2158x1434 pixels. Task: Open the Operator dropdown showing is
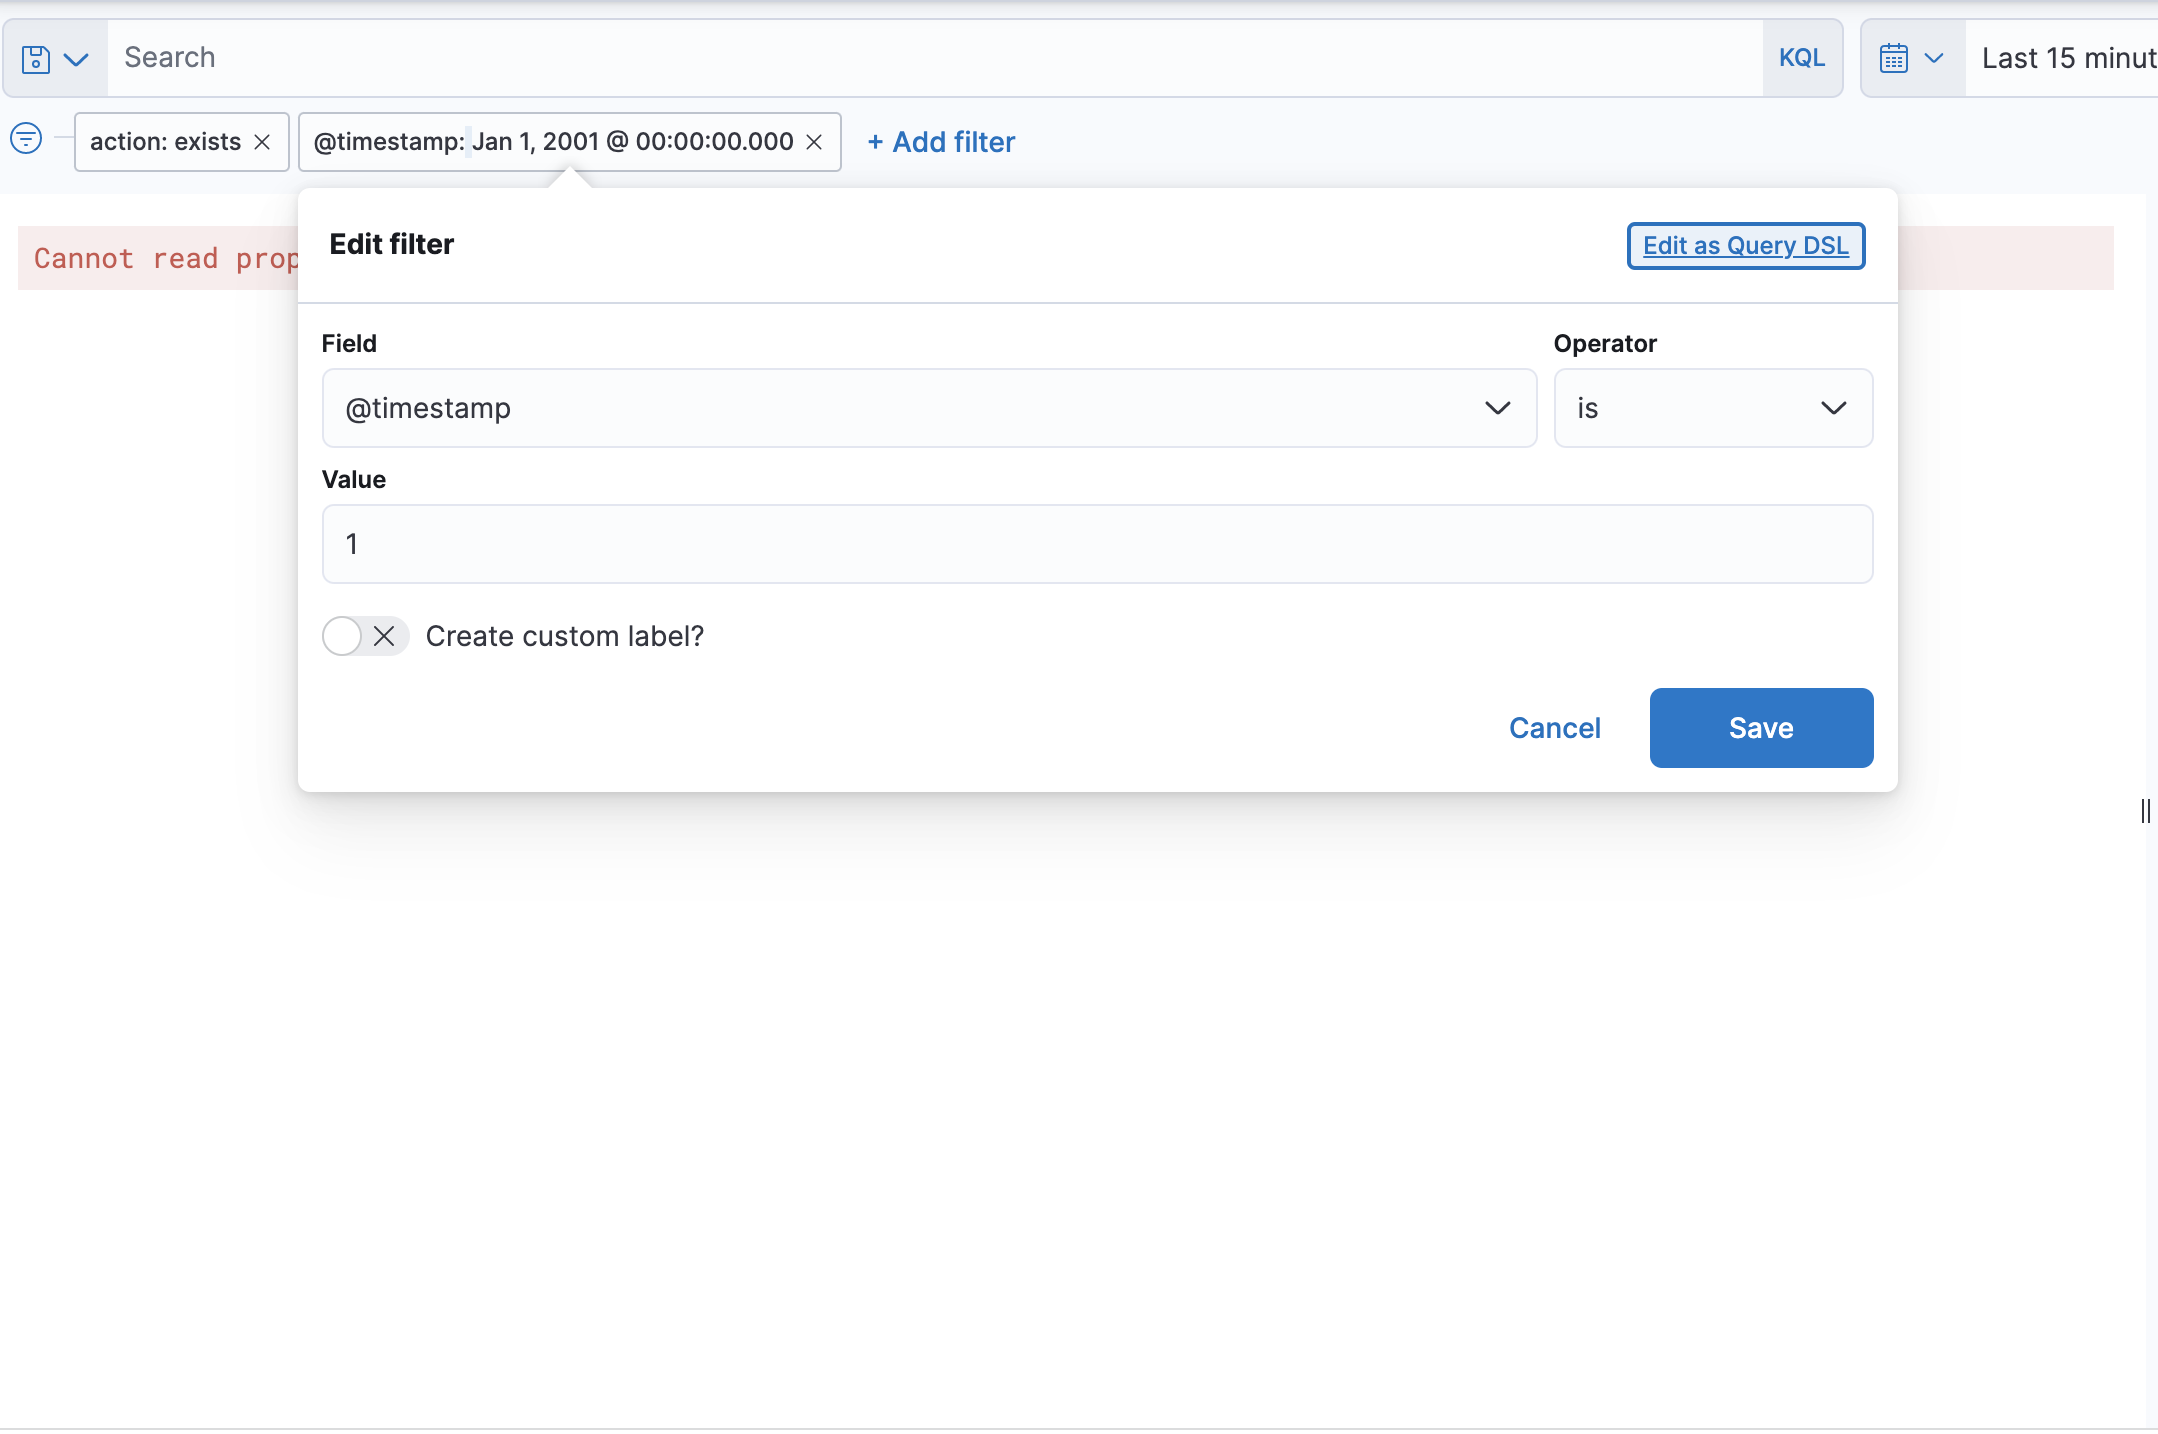(1712, 408)
